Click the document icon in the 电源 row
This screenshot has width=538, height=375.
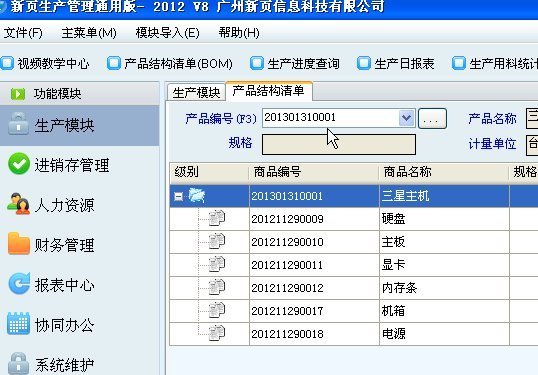point(217,333)
